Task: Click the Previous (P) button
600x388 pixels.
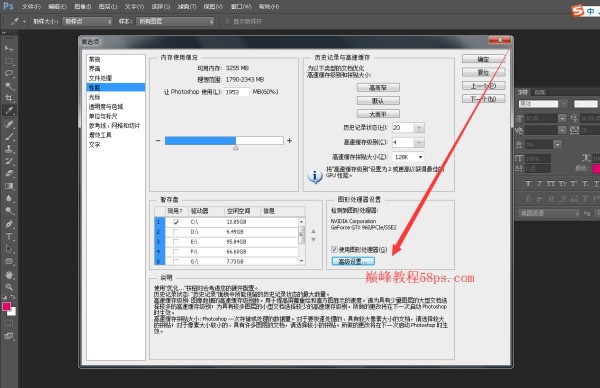Action: click(x=483, y=86)
